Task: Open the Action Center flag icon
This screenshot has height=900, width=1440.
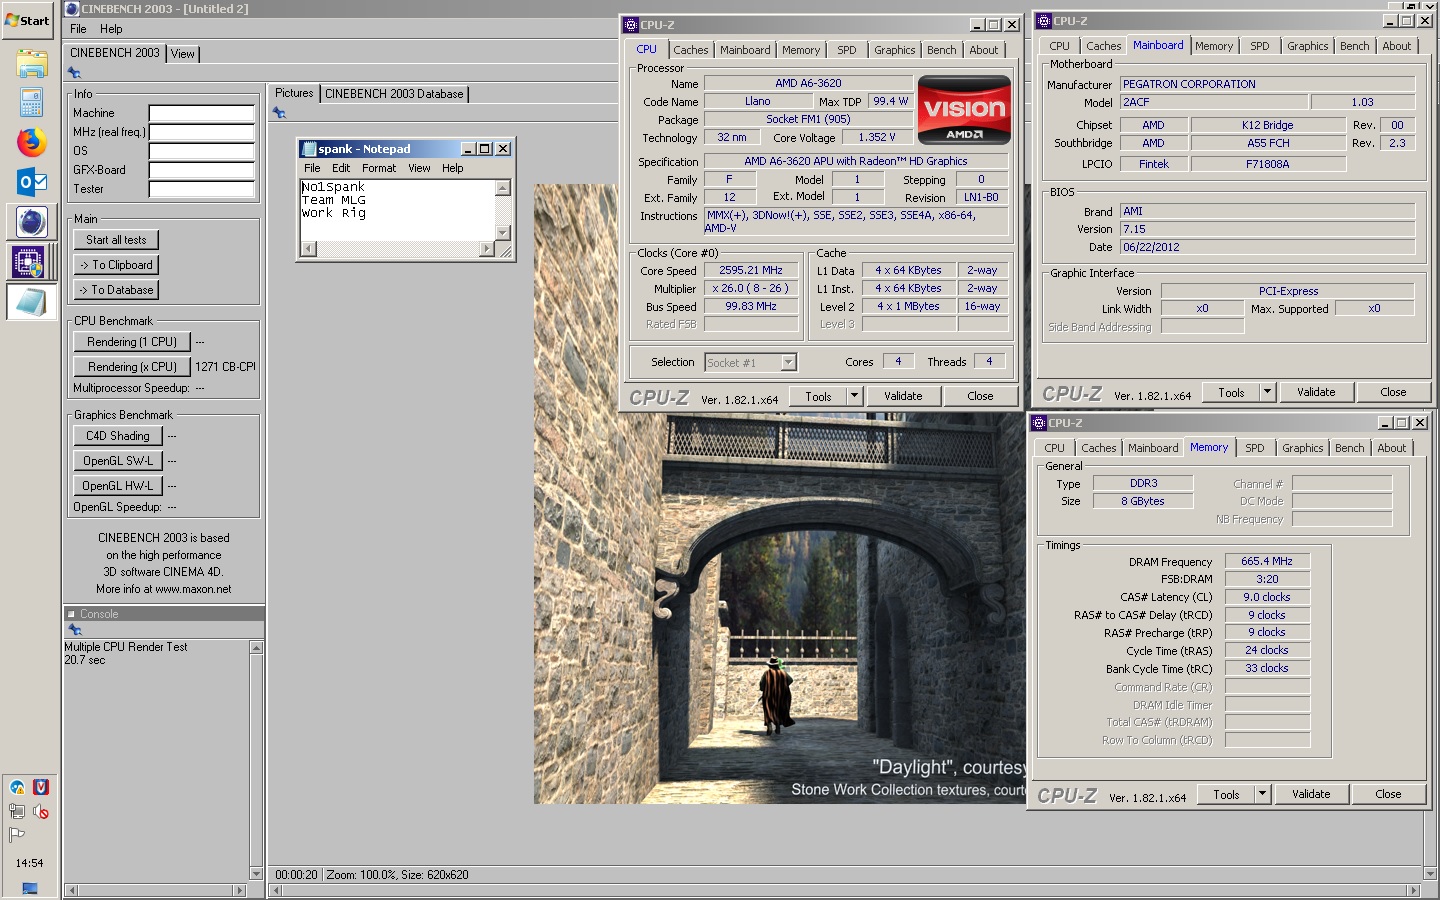Action: [x=16, y=835]
